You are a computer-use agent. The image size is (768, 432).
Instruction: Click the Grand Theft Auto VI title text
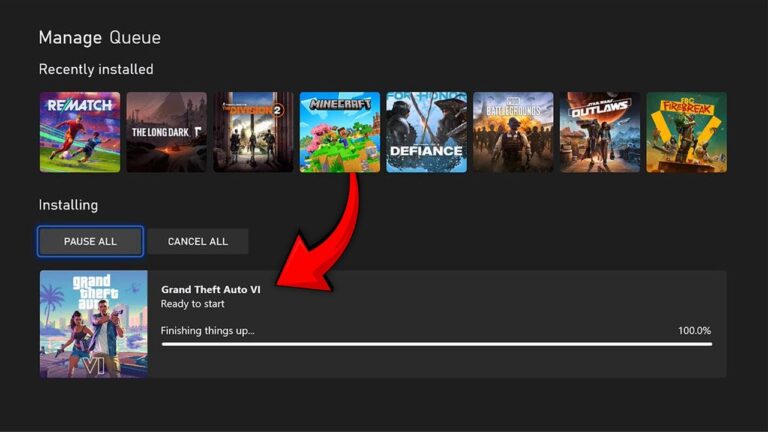tap(211, 289)
